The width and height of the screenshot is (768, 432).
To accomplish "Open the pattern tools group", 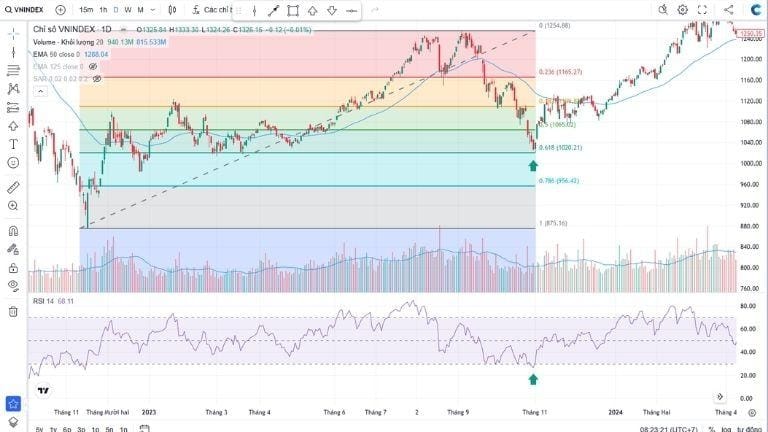I will tap(13, 89).
